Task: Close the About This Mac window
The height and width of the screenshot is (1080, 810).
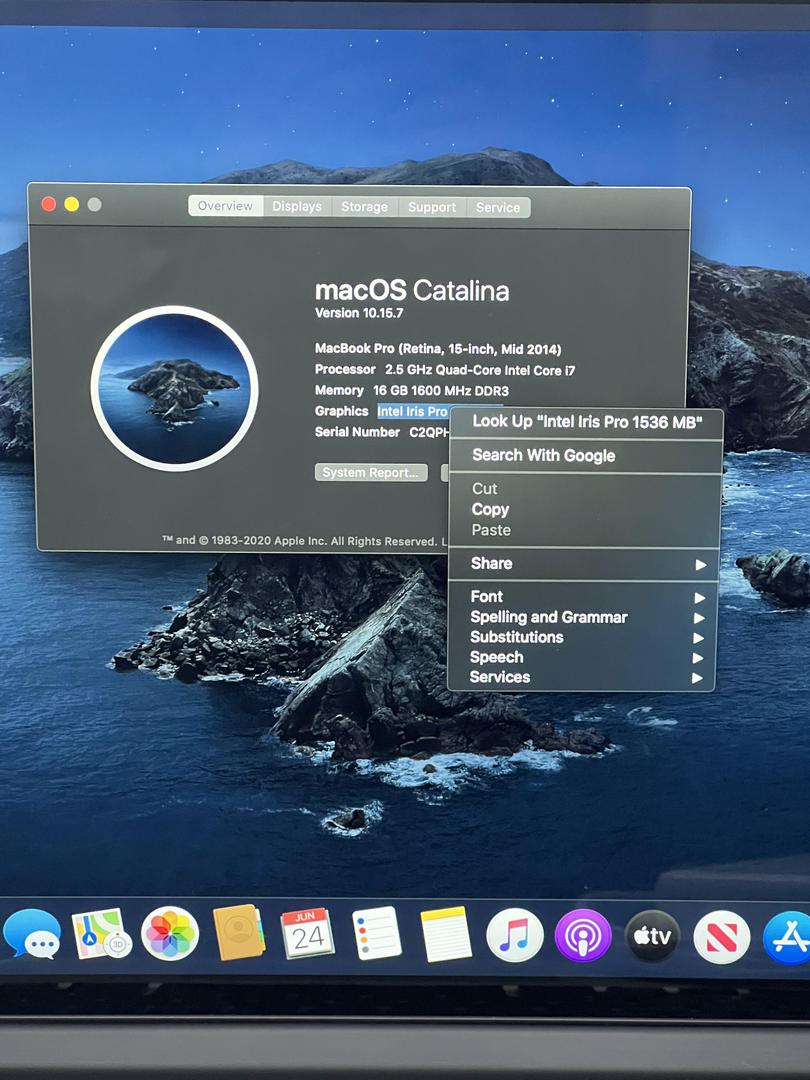Action: click(x=49, y=204)
